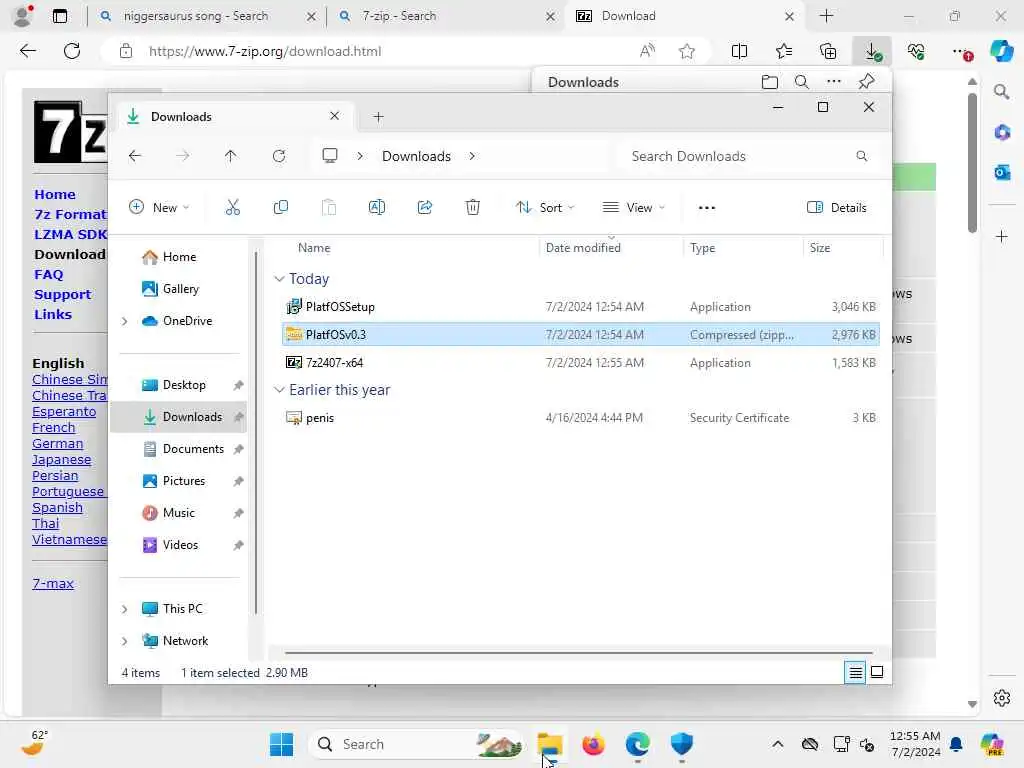
Task: Open the 7-max link
Action: click(53, 583)
